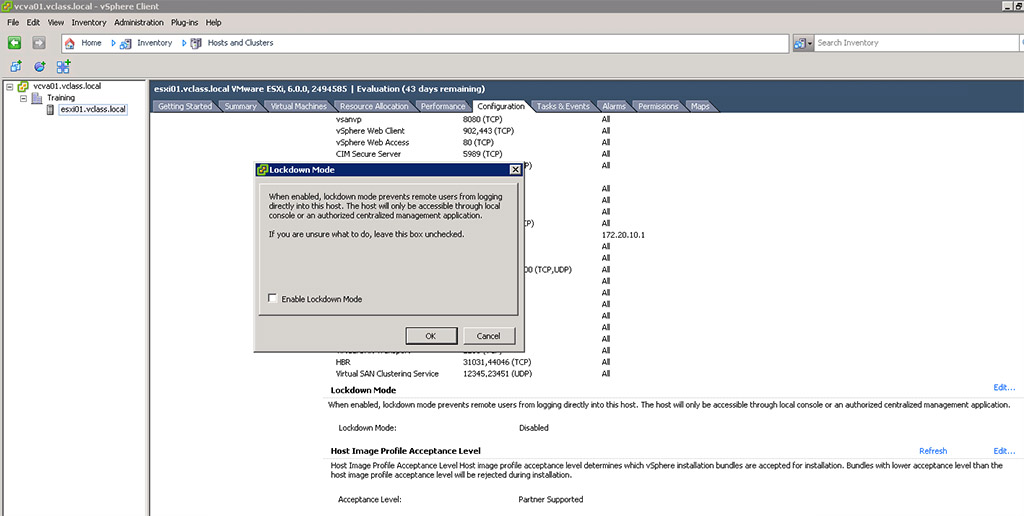Click the Lockdown Mode Disabled value
1024x516 pixels.
[x=534, y=428]
